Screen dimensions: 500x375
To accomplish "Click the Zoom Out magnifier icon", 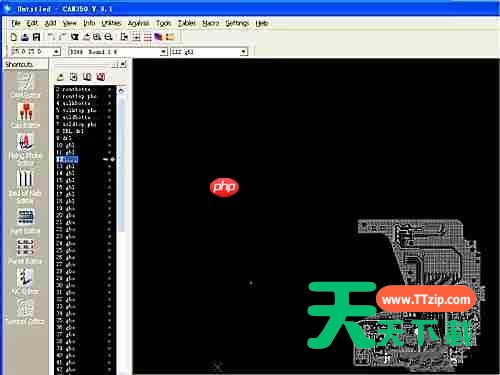I will 108,37.
